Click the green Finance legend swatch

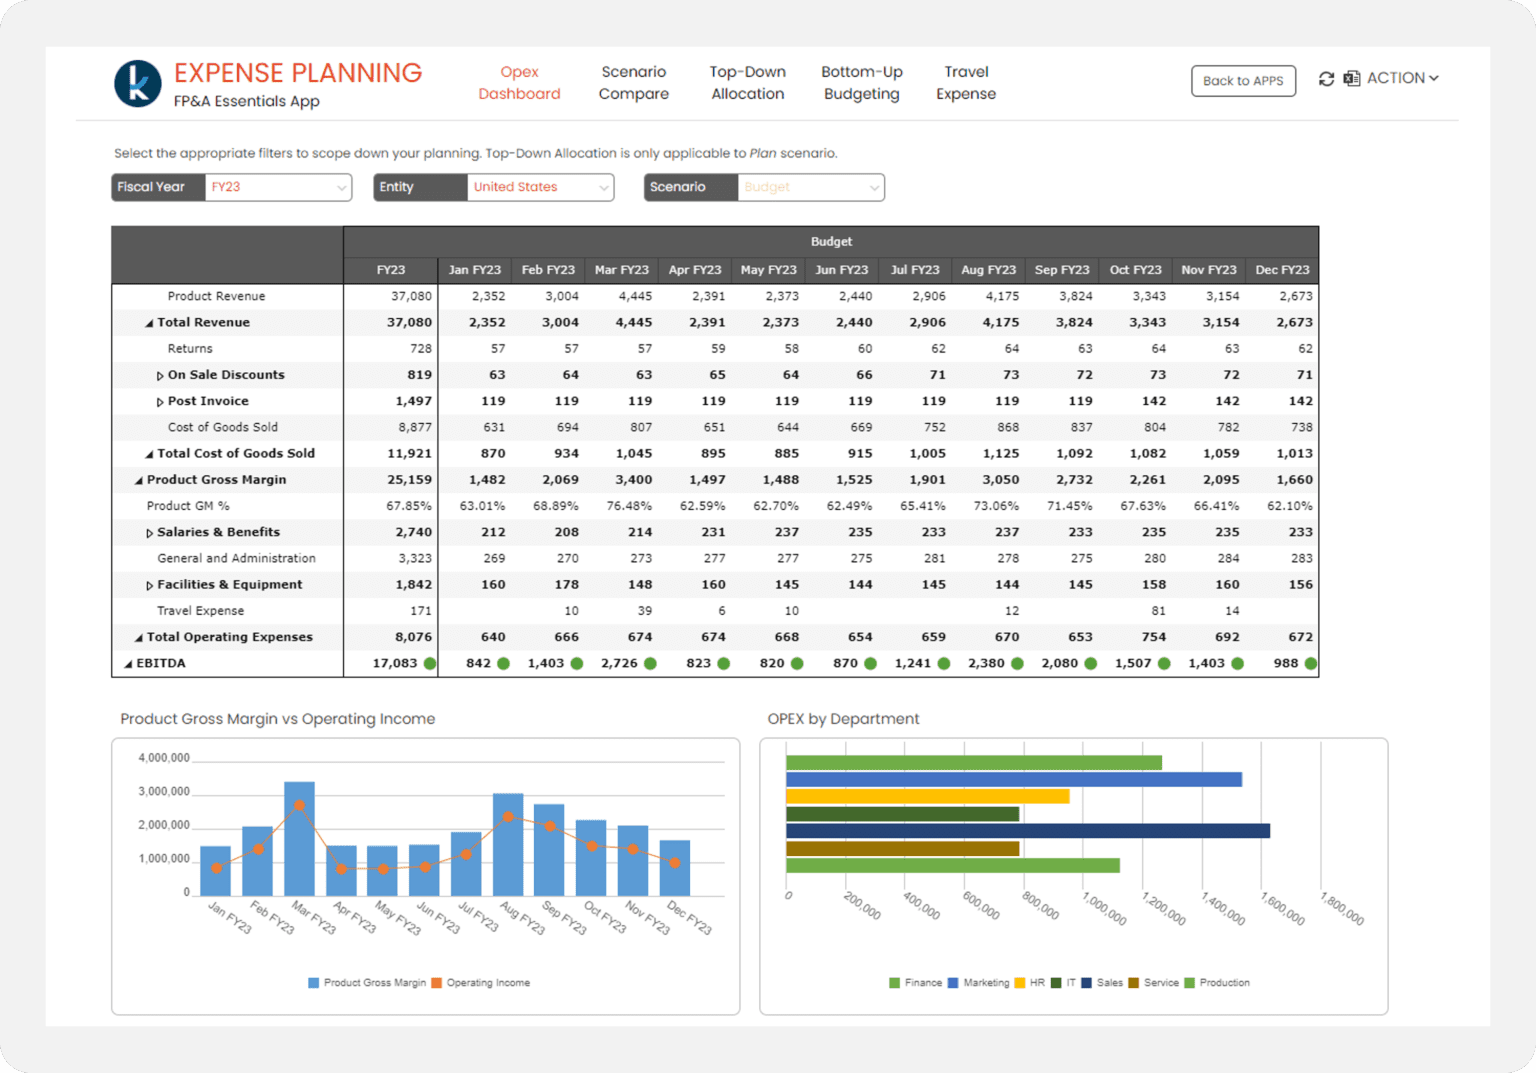tap(894, 983)
